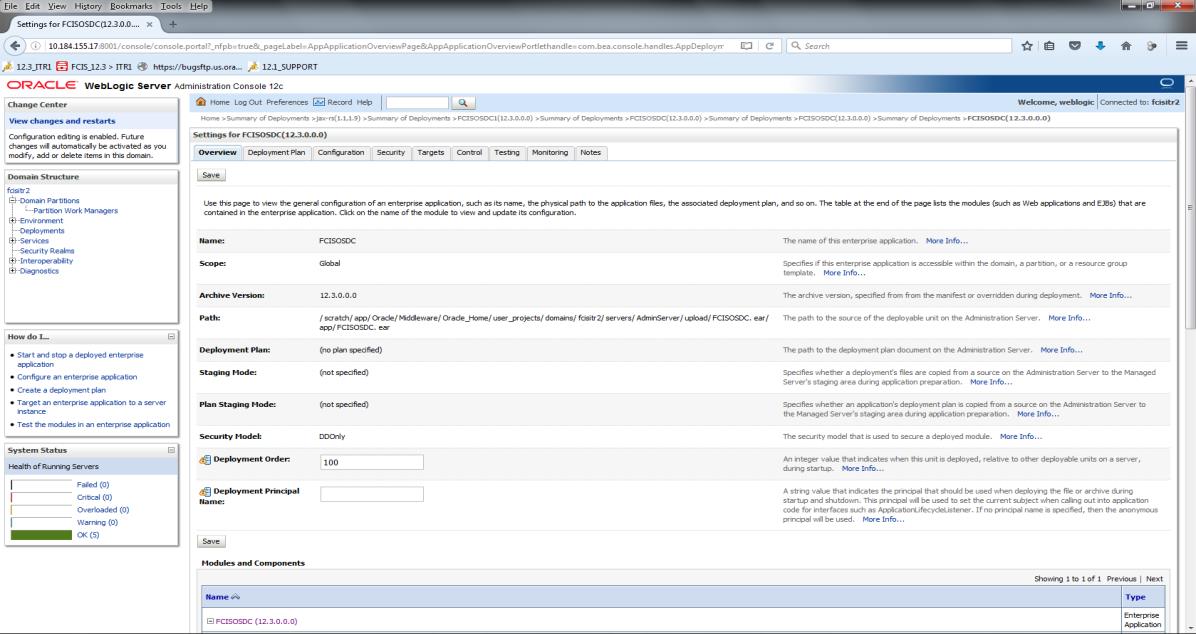The width and height of the screenshot is (1196, 634).
Task: Click in the Deployment Principal Name field
Action: [x=371, y=494]
